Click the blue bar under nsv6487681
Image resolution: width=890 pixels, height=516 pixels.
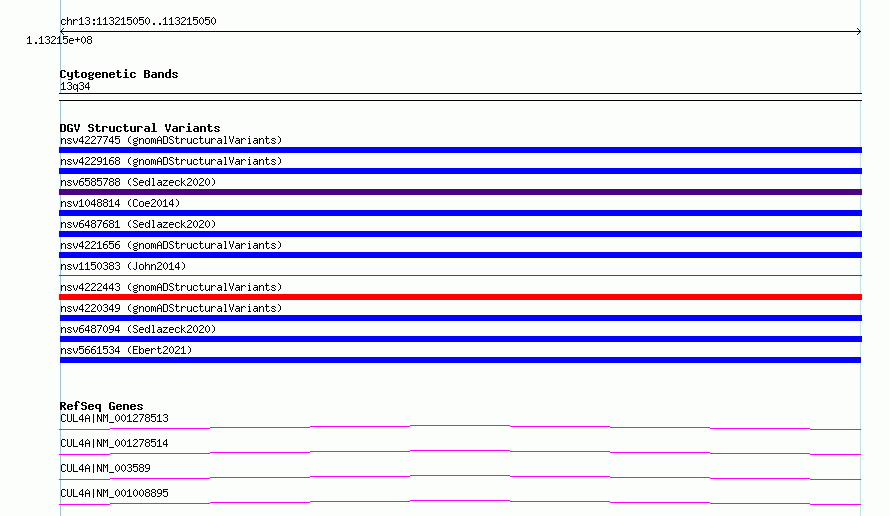click(460, 234)
